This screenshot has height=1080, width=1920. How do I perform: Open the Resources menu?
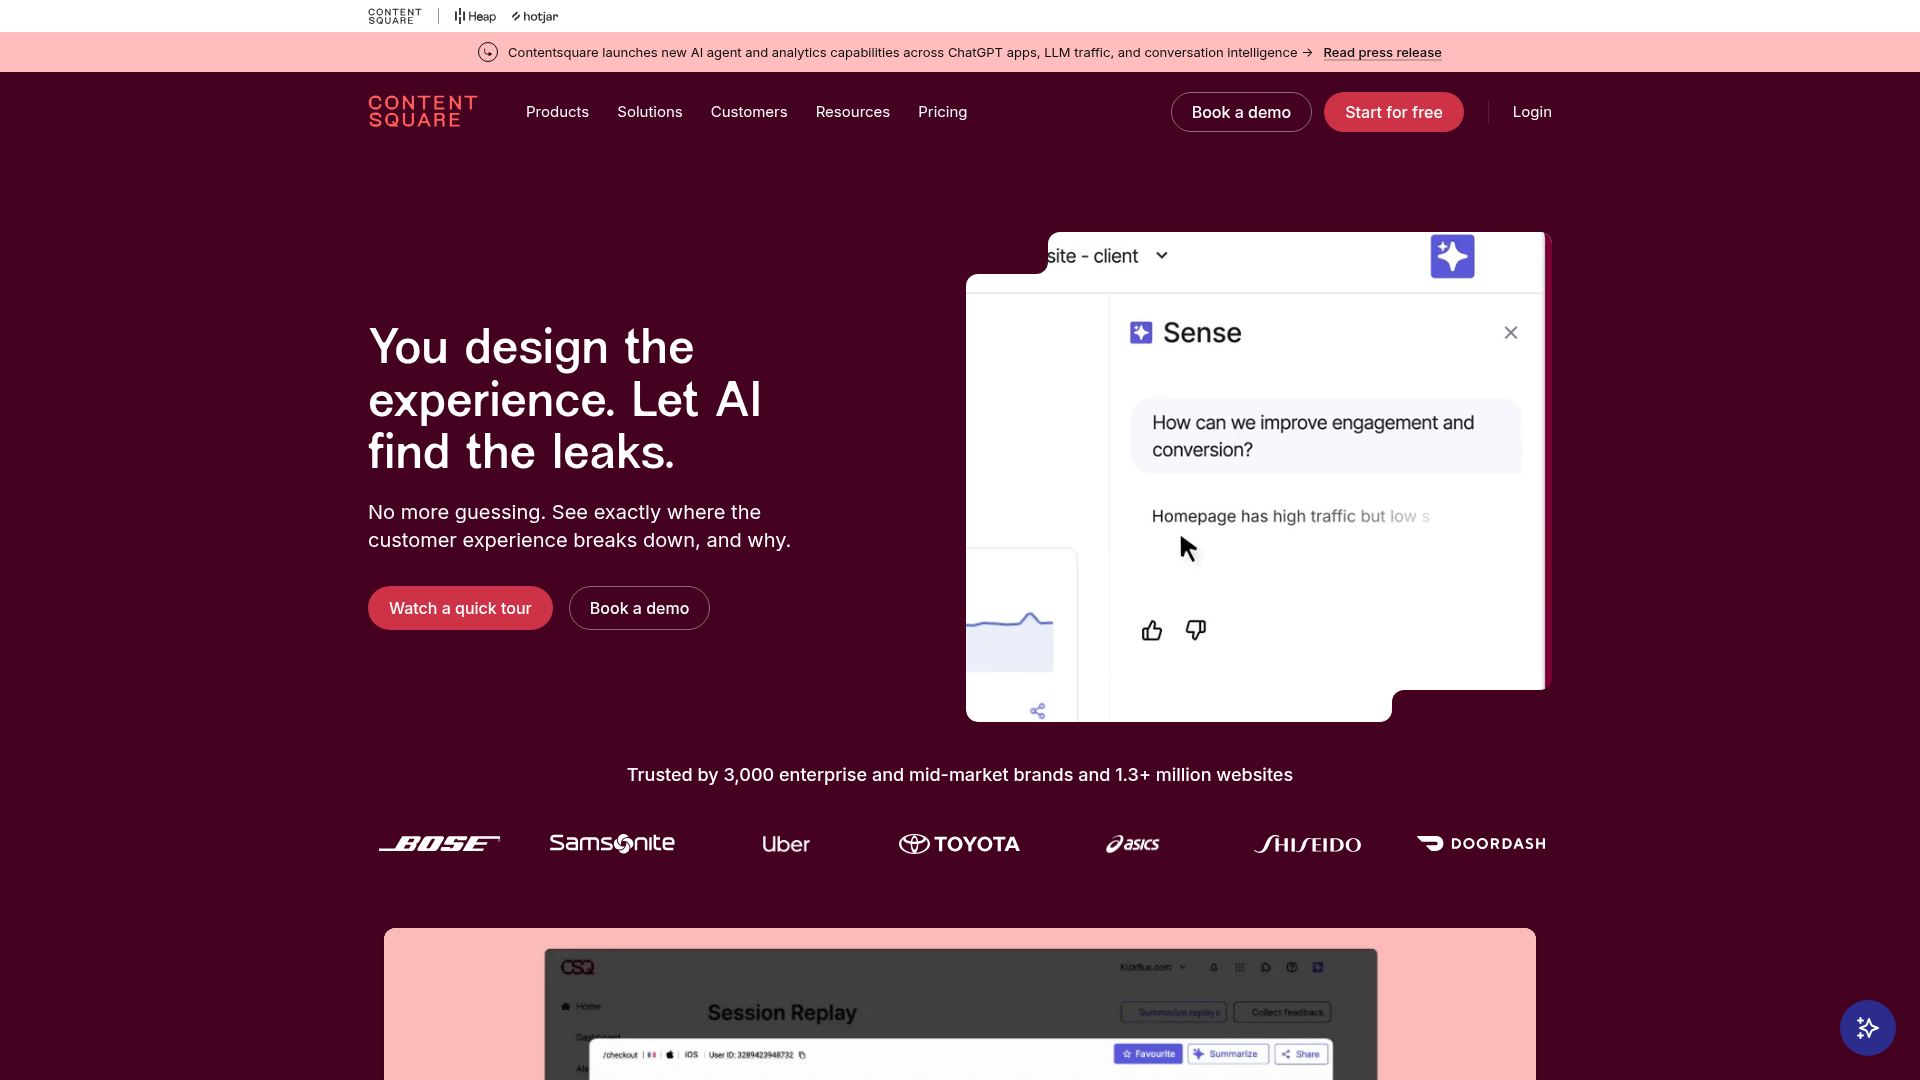(853, 112)
